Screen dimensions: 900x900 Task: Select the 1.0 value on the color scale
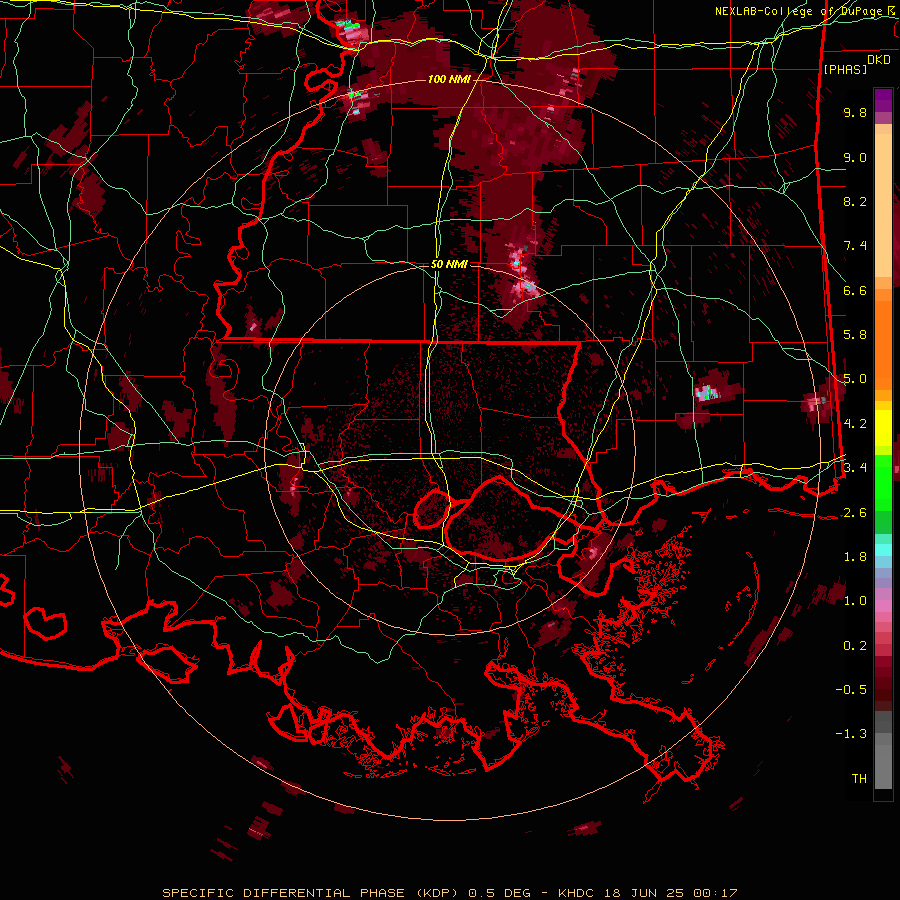click(x=855, y=601)
